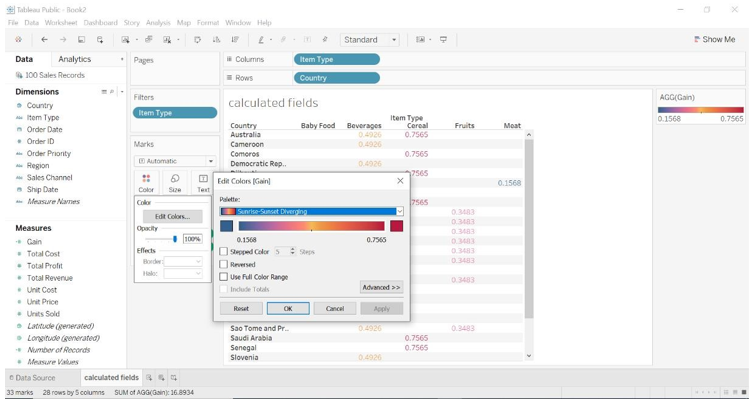Click the Edit Colors... button
The height and width of the screenshot is (402, 753).
pyautogui.click(x=172, y=217)
